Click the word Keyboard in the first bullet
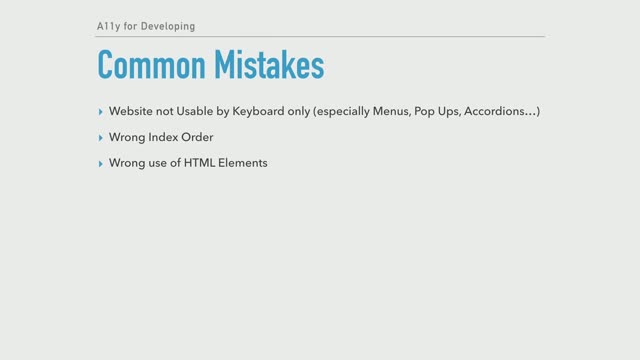The image size is (640, 360). click(x=258, y=111)
